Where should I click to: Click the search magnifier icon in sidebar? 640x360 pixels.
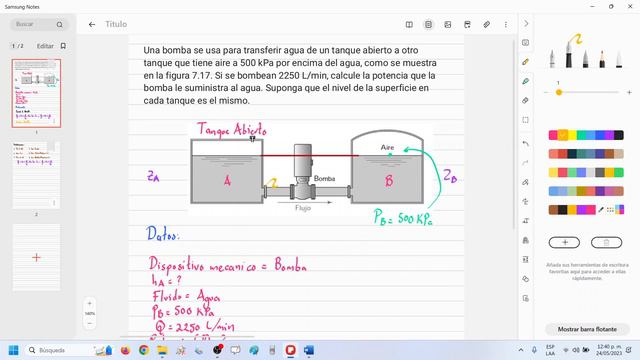pyautogui.click(x=60, y=24)
